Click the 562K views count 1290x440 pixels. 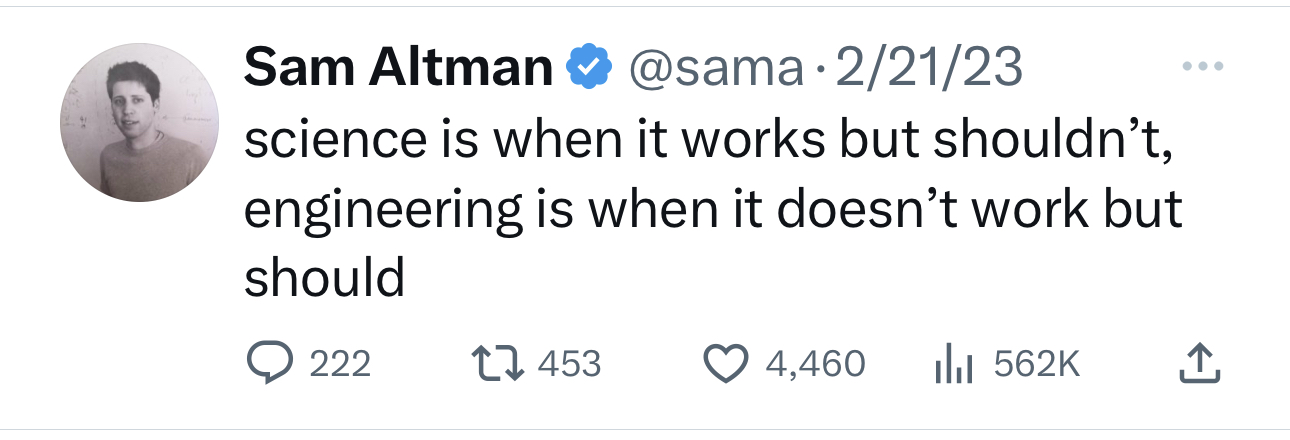pos(1037,363)
